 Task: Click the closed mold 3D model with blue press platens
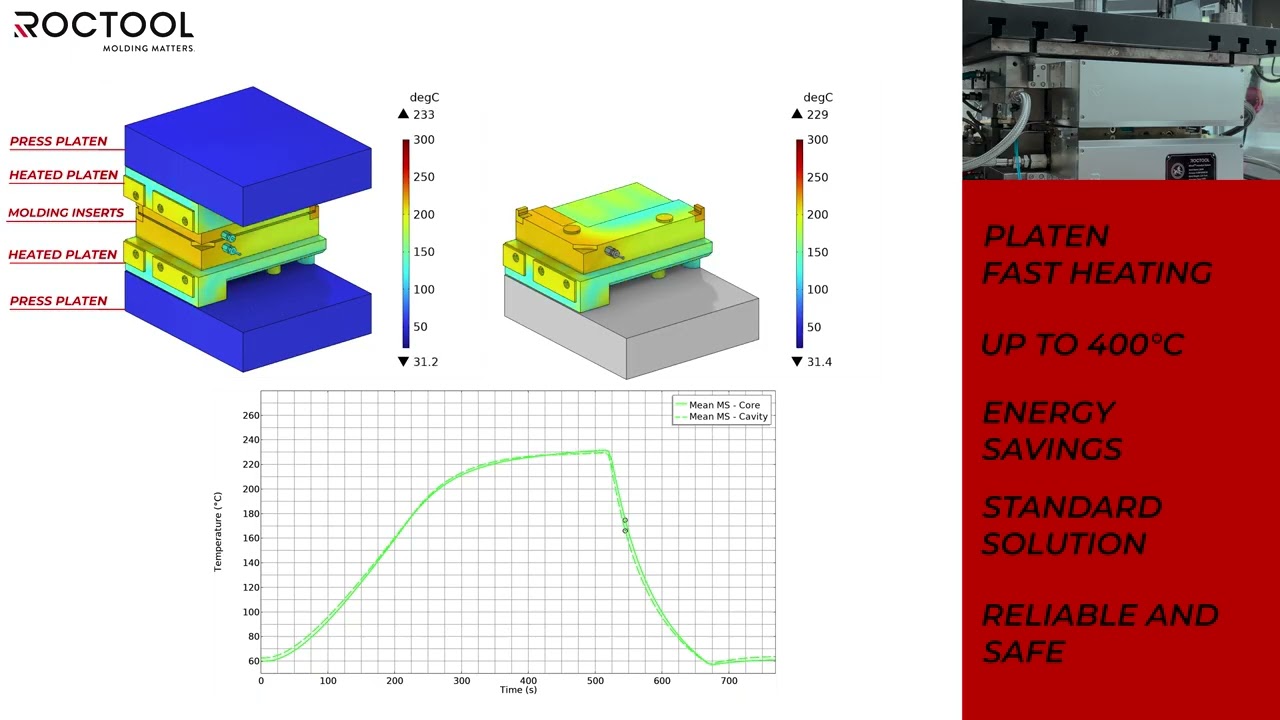tap(248, 229)
